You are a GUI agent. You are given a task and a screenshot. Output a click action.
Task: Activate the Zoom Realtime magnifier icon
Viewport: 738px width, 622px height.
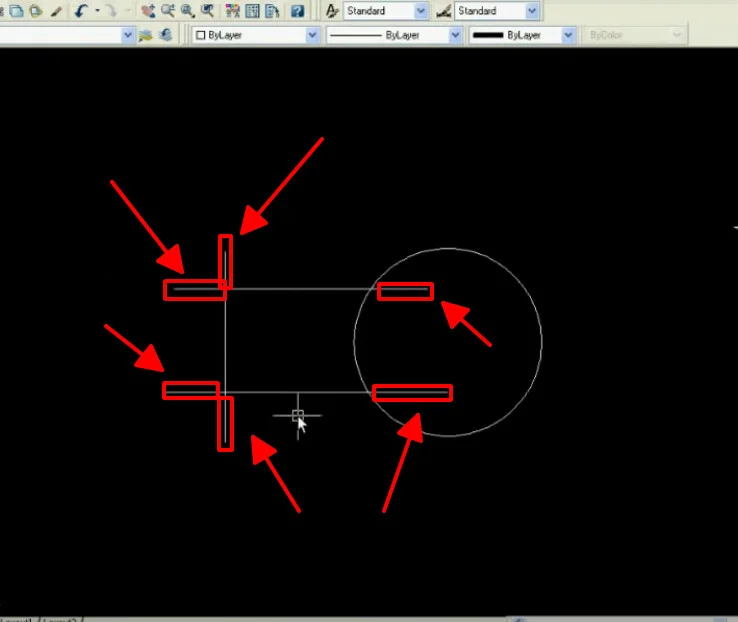click(x=168, y=10)
